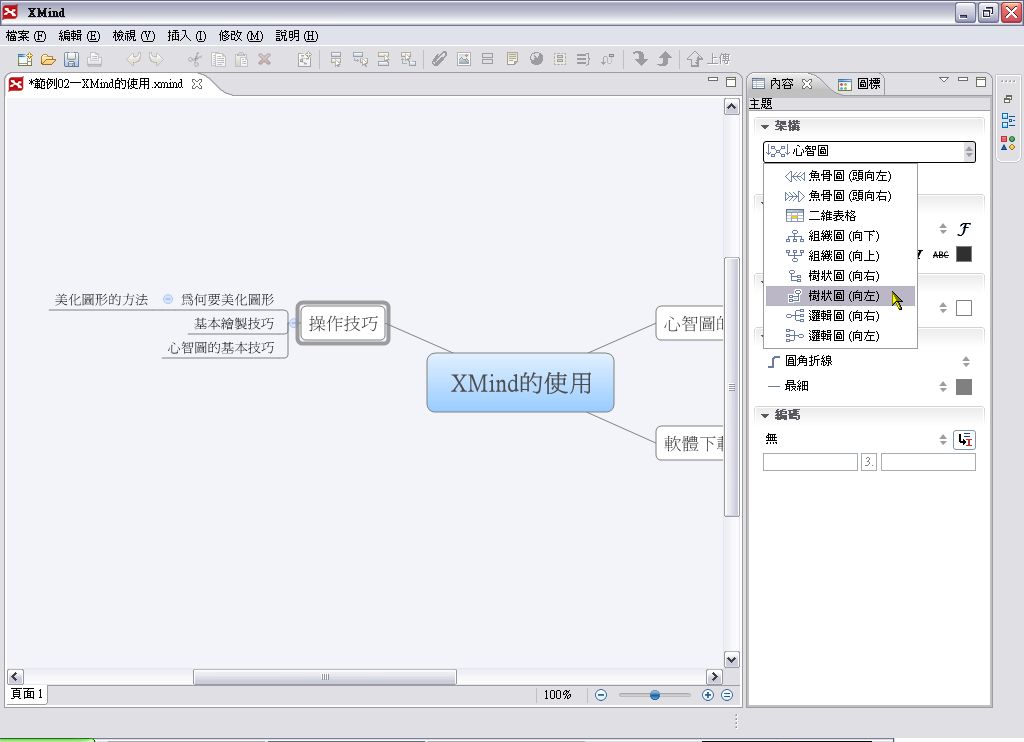
Task: Choose 邏輯圖 (向右) structure
Action: (840, 315)
